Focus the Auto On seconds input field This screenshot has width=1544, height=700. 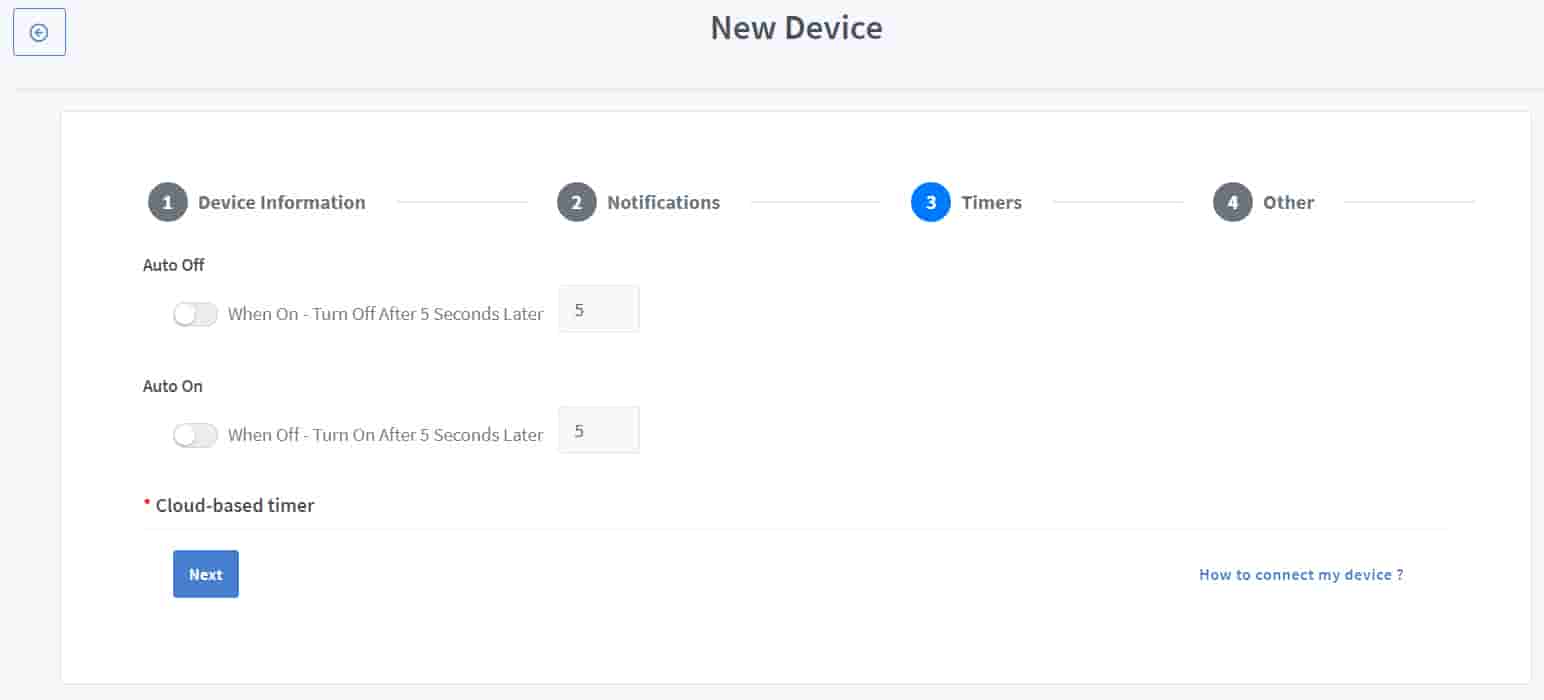tap(599, 431)
